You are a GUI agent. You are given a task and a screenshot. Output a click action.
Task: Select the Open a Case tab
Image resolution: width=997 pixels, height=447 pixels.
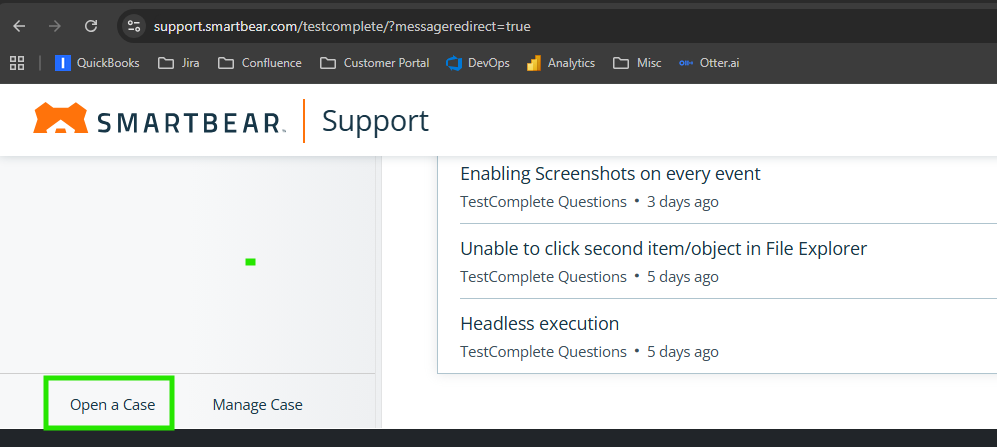coord(112,405)
